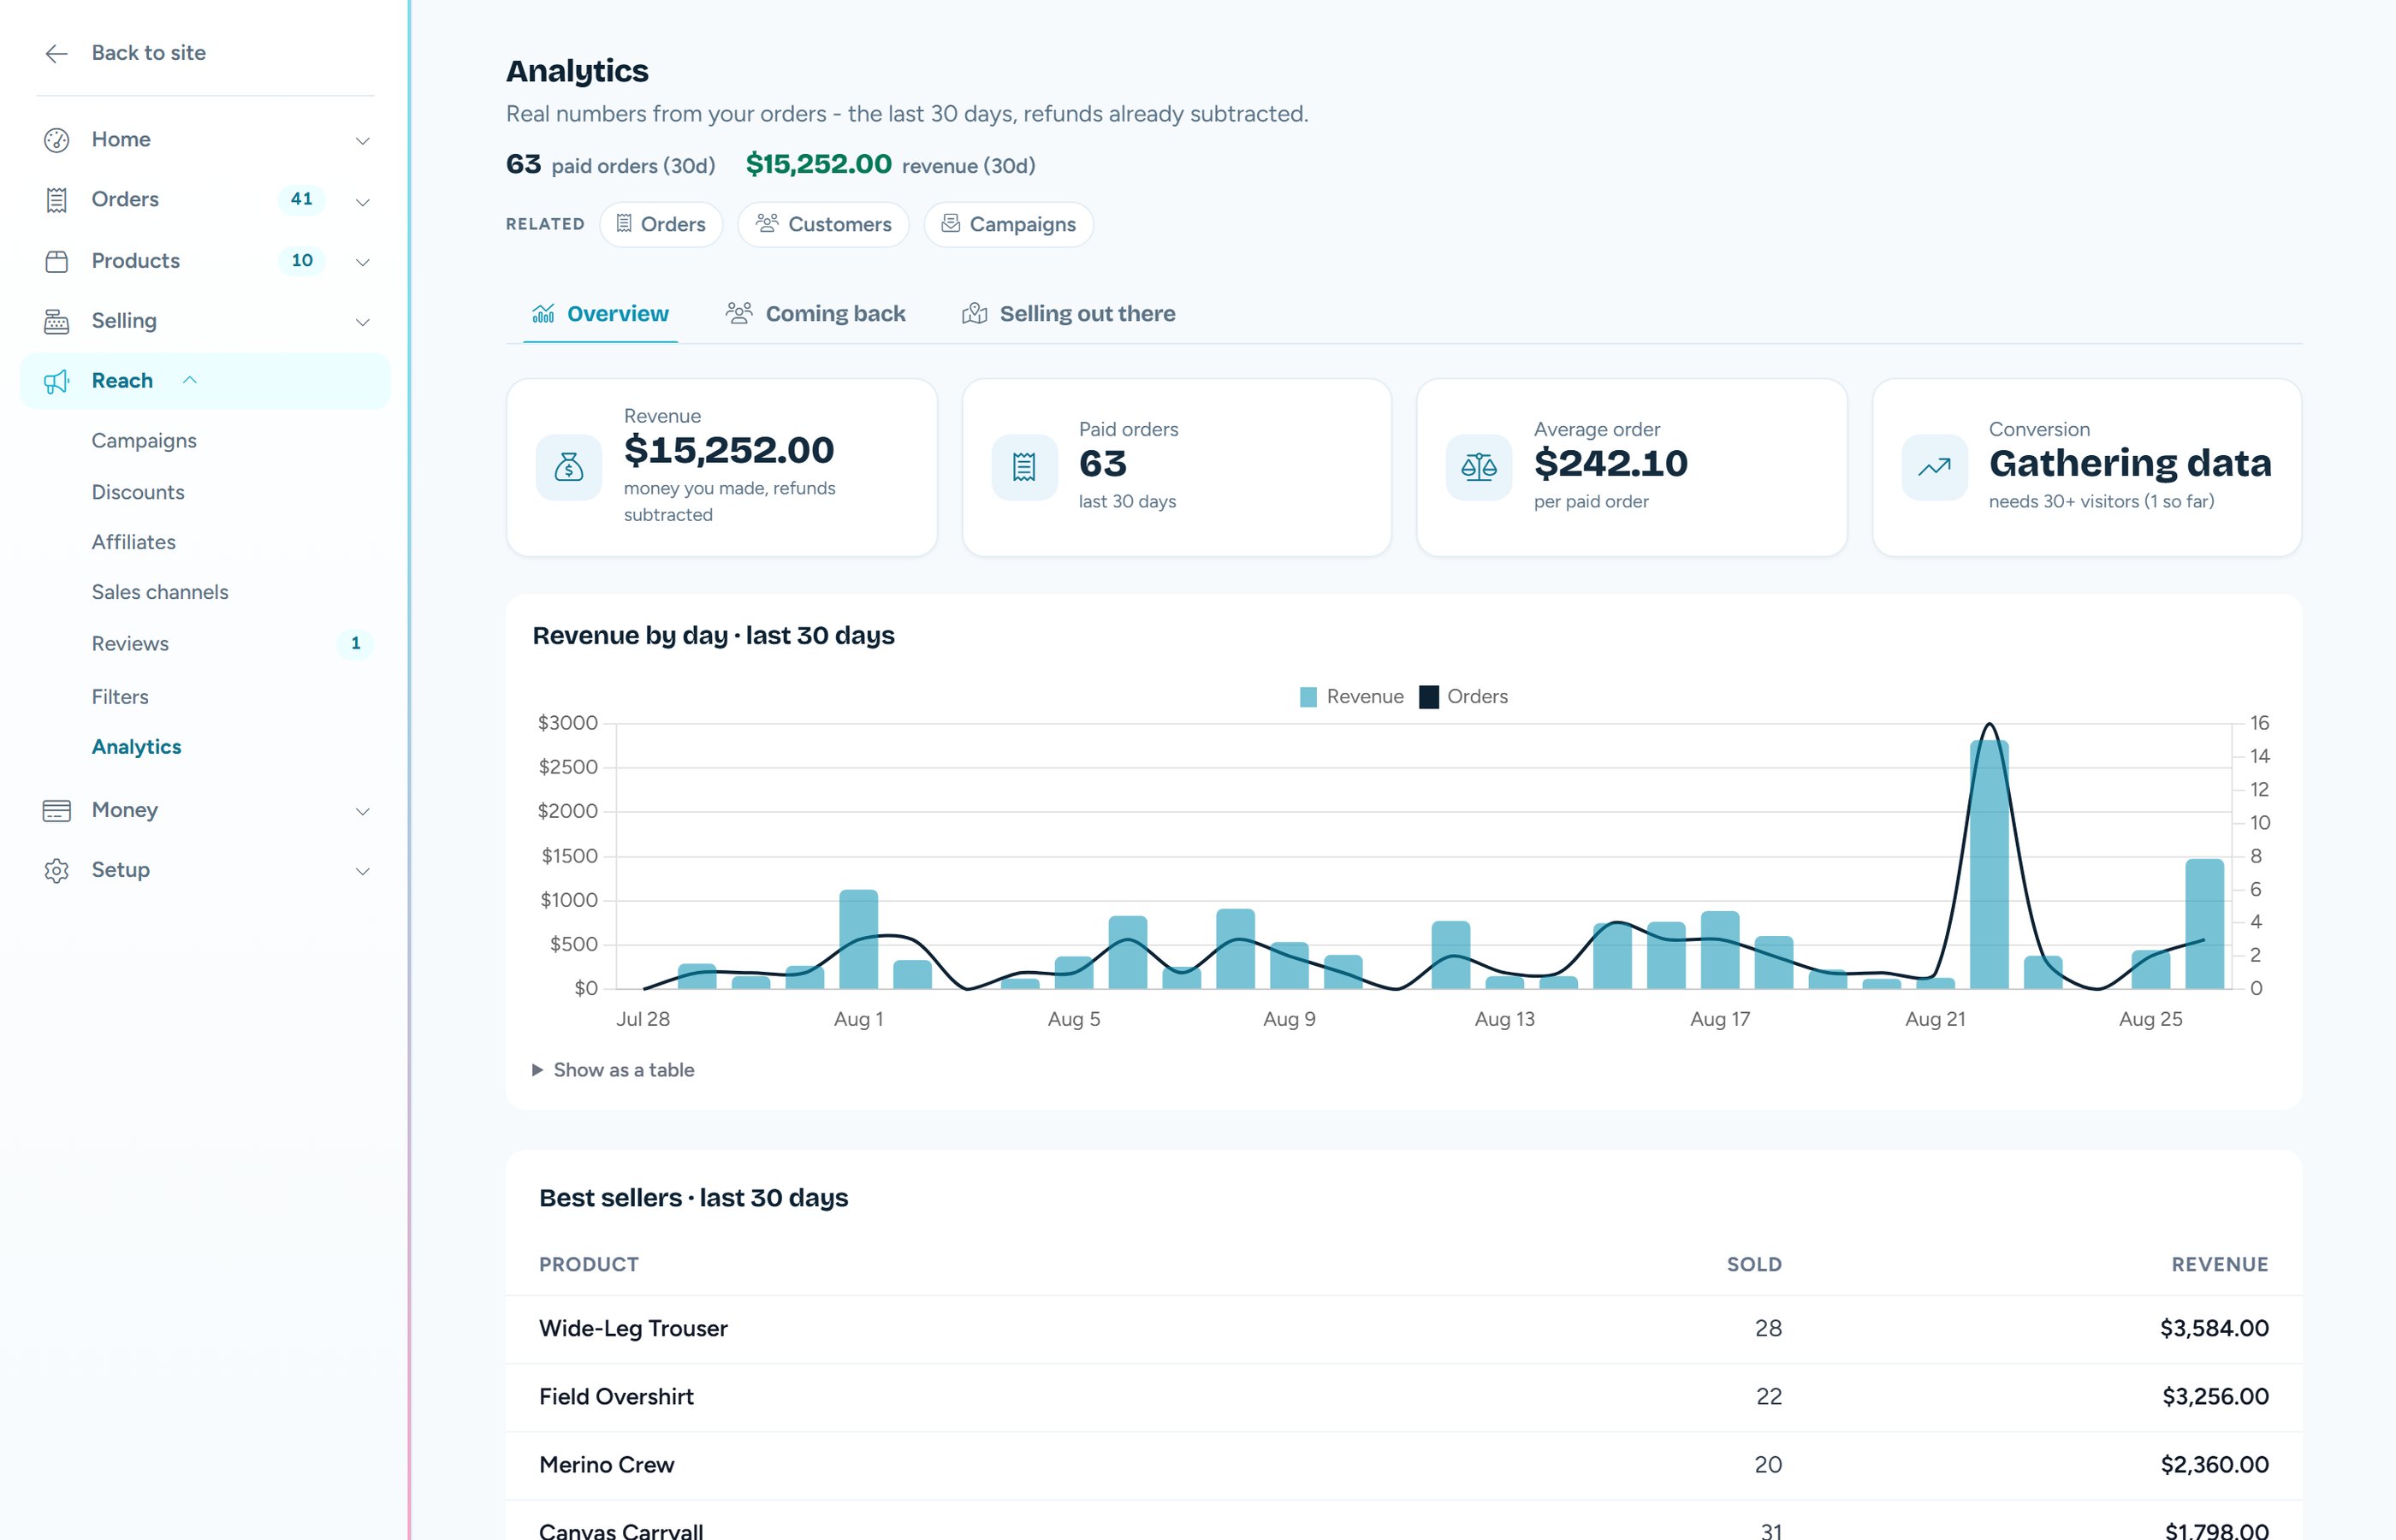Click the Products box icon in sidebar
This screenshot has width=2396, height=1540.
pos(57,261)
